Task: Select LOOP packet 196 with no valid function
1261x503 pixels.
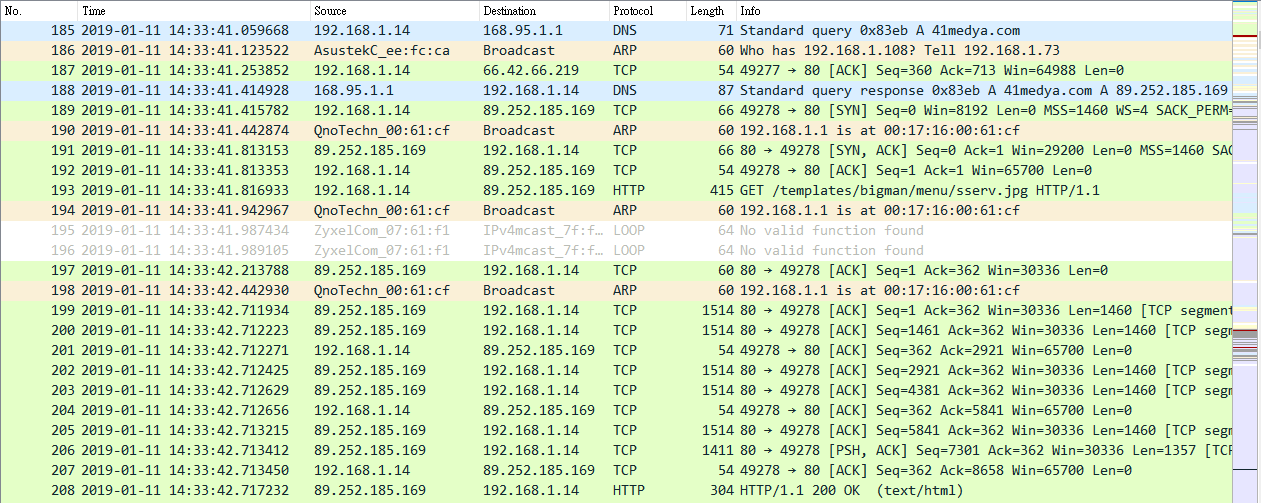Action: (x=616, y=251)
